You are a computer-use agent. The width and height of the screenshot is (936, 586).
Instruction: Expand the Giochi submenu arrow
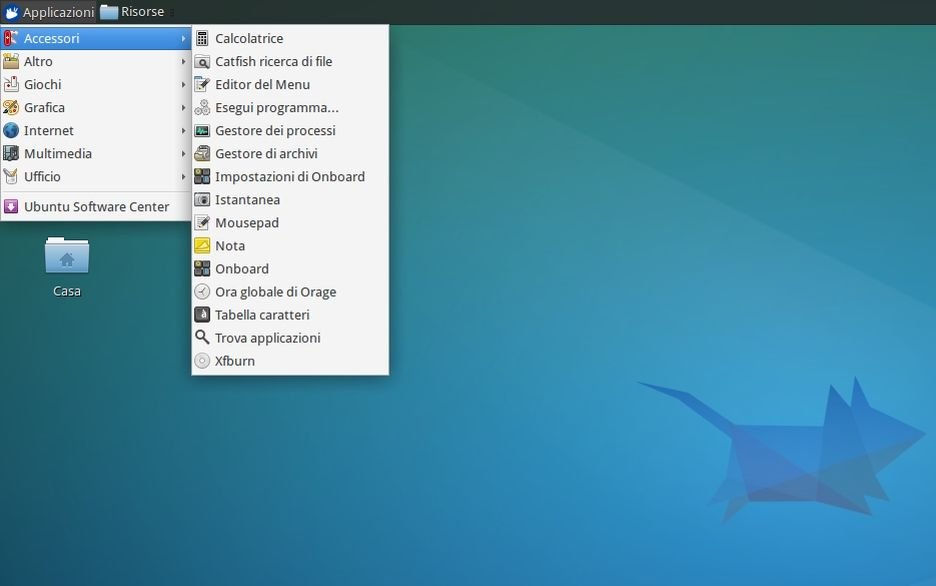tap(183, 84)
